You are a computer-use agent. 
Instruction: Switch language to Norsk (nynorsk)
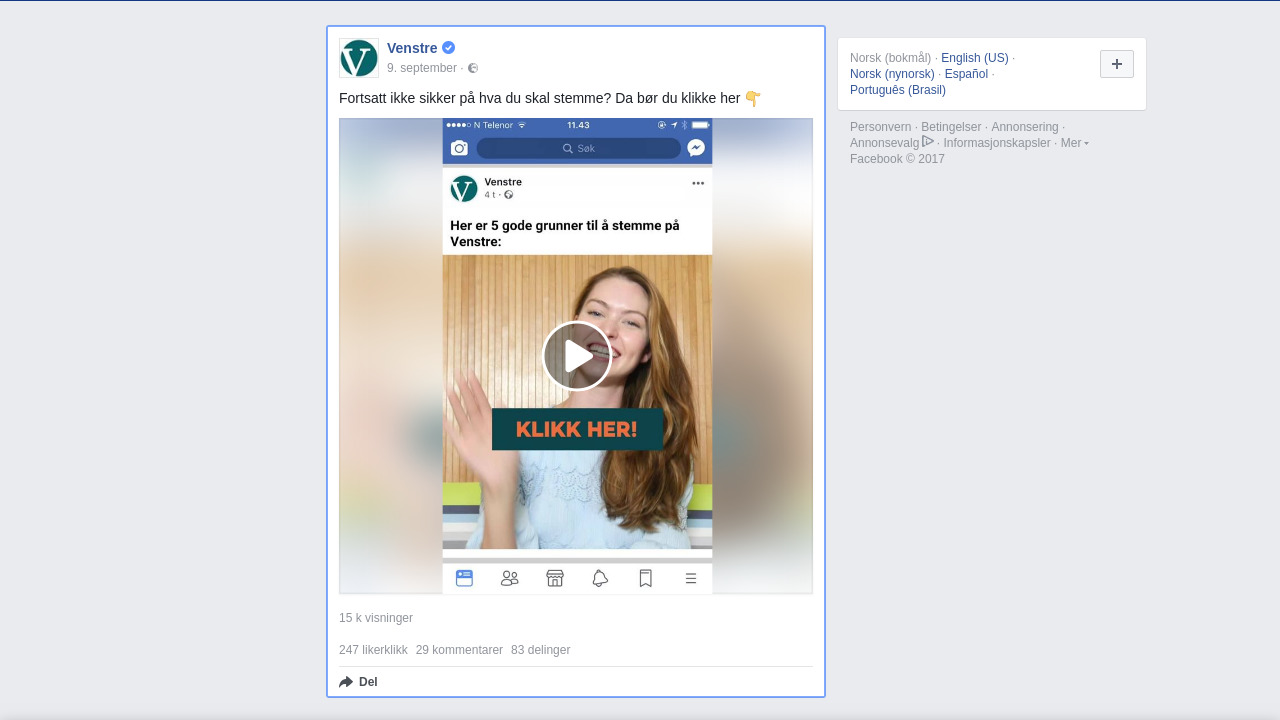coord(892,74)
